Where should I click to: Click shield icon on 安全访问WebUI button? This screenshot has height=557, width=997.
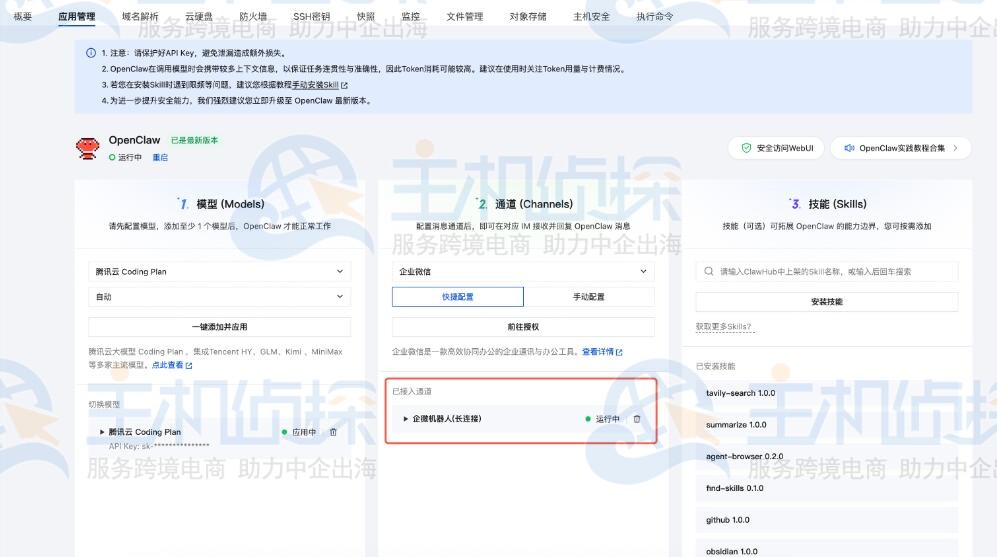pyautogui.click(x=746, y=148)
